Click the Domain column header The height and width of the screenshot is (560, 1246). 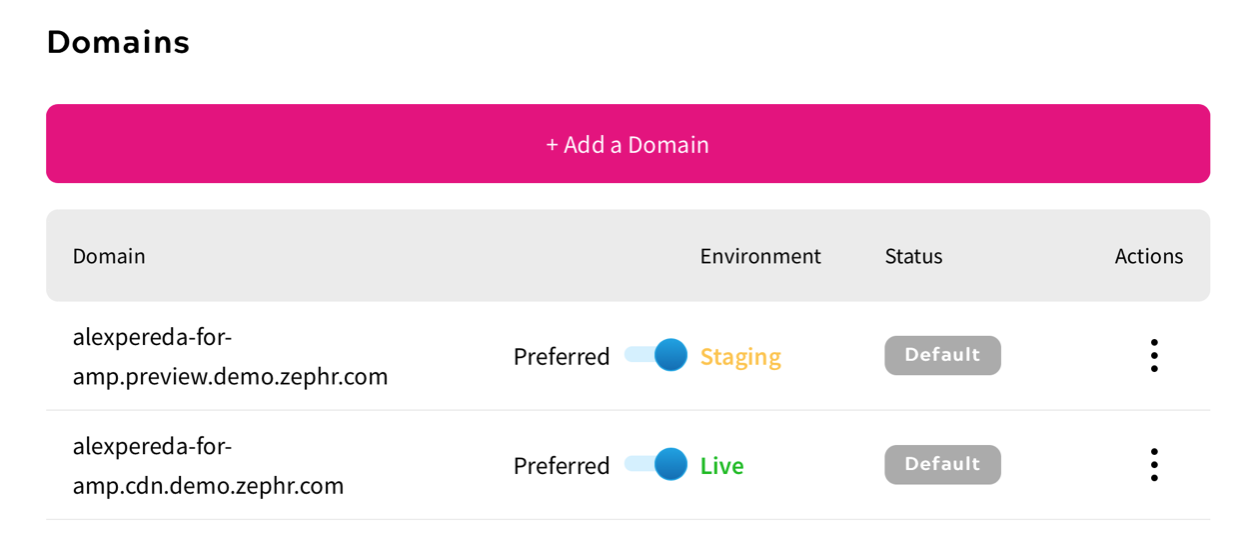[x=109, y=256]
